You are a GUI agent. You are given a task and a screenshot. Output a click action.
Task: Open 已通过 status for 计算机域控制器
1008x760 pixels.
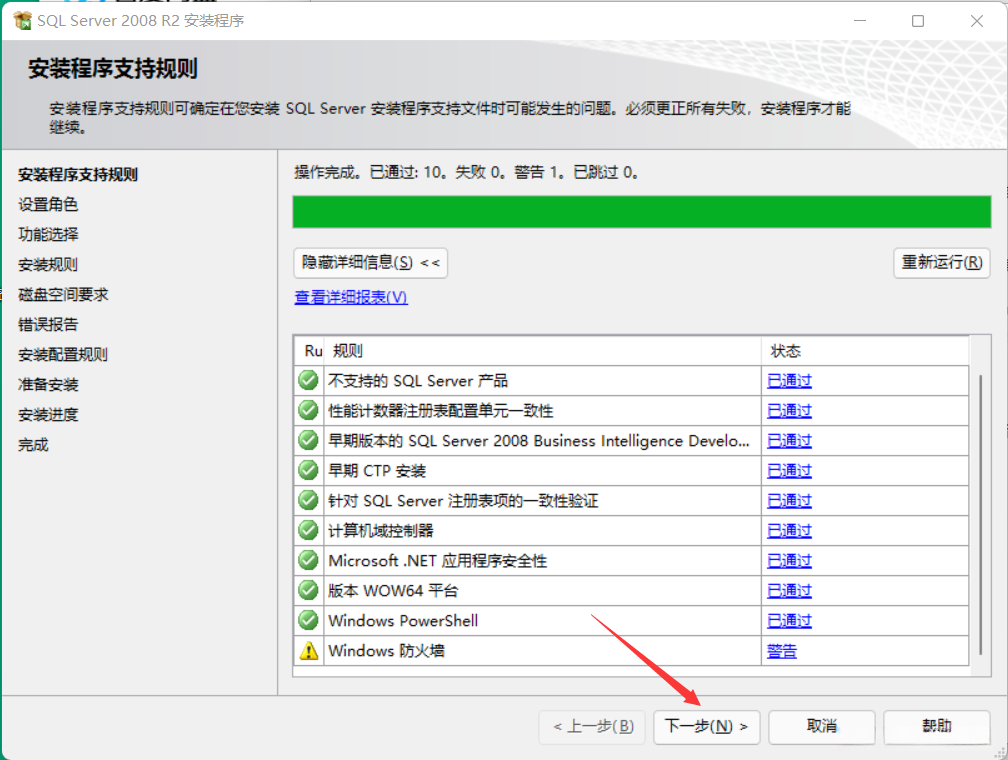tap(789, 530)
